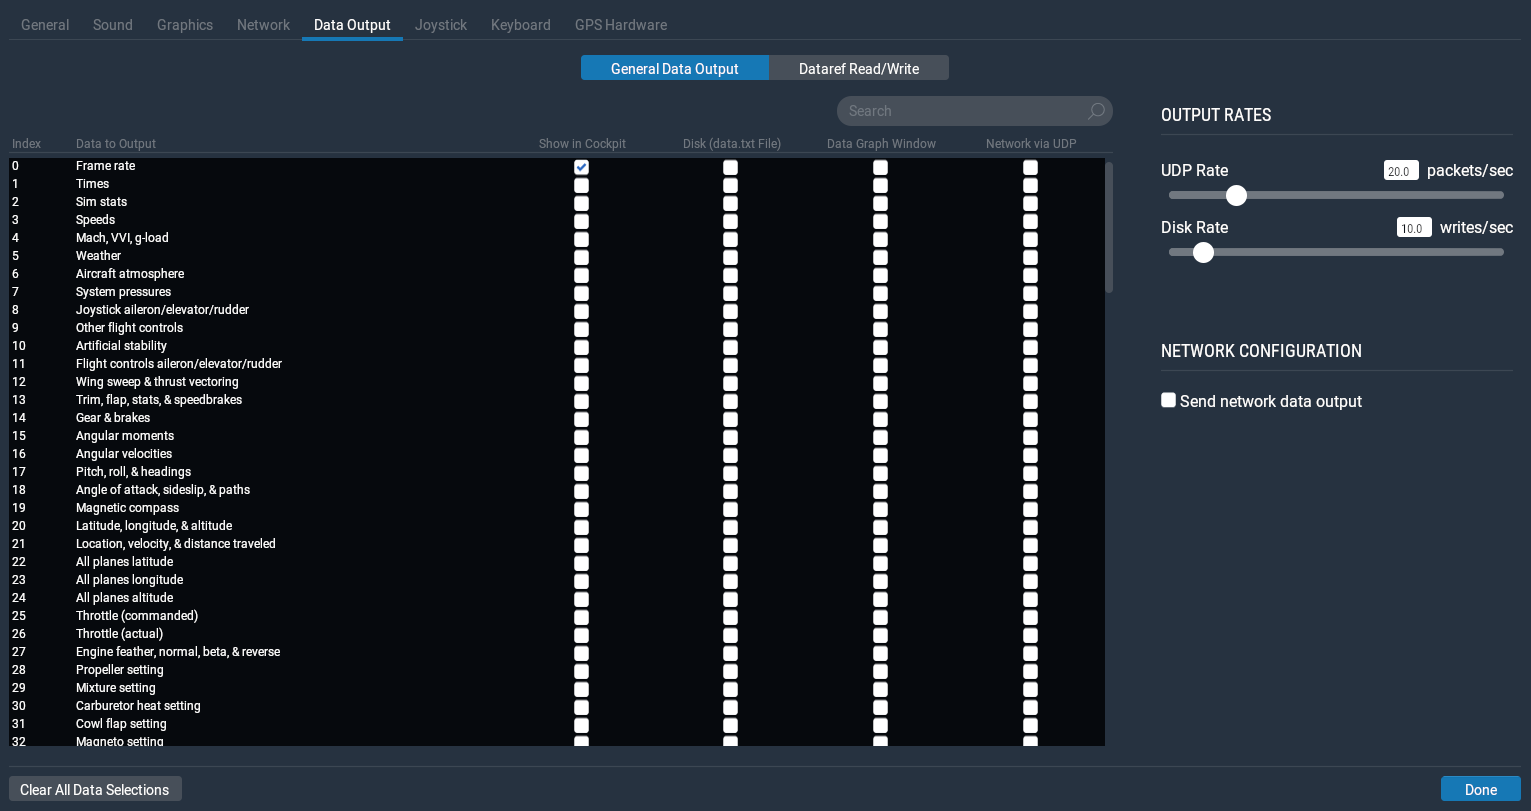Click the Done button

point(1480,789)
